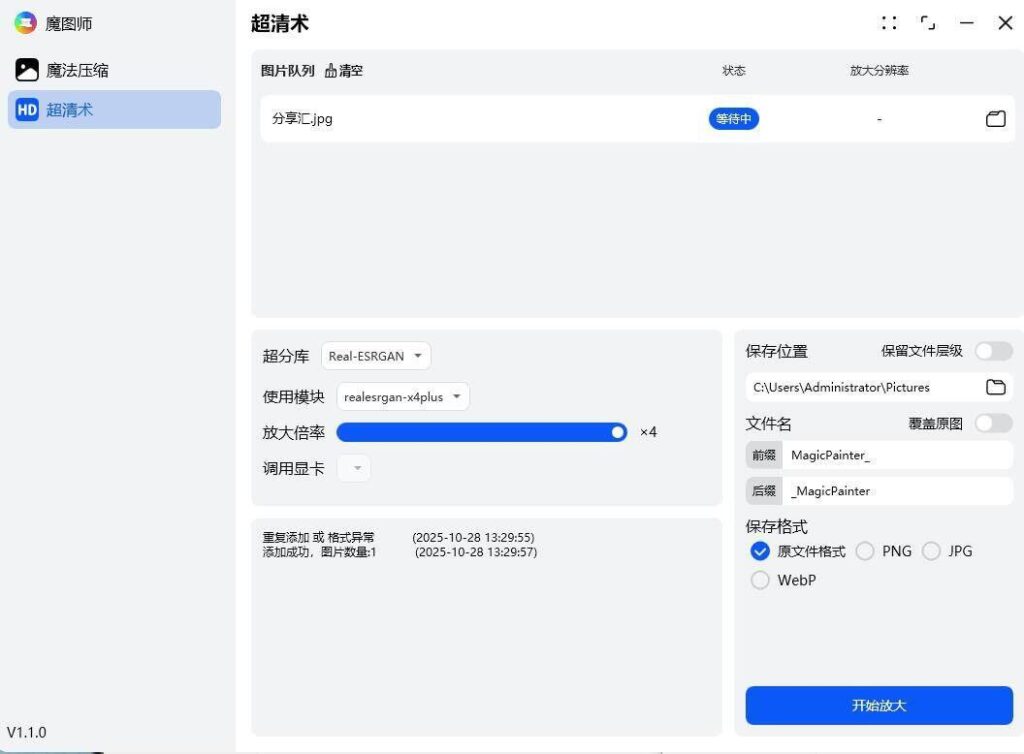Expand the 调用显卡 GPU dropdown
1024x754 pixels.
[354, 467]
